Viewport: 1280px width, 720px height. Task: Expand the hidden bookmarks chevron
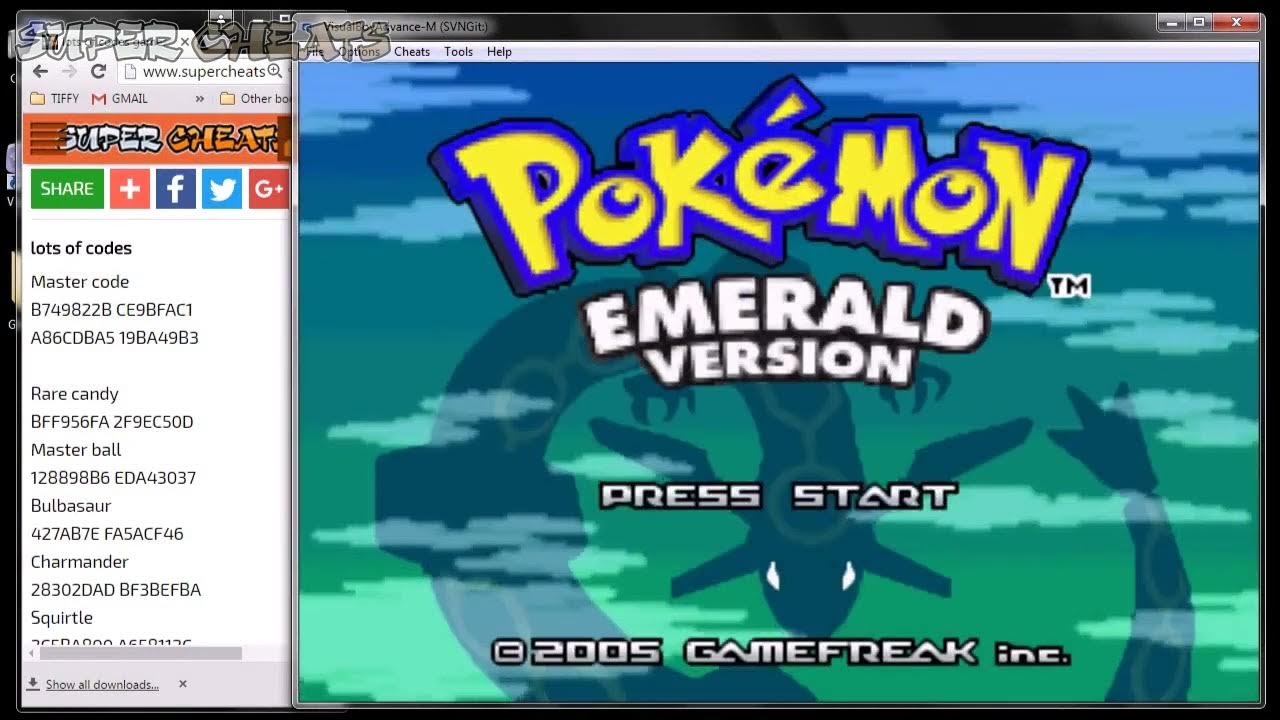click(199, 98)
